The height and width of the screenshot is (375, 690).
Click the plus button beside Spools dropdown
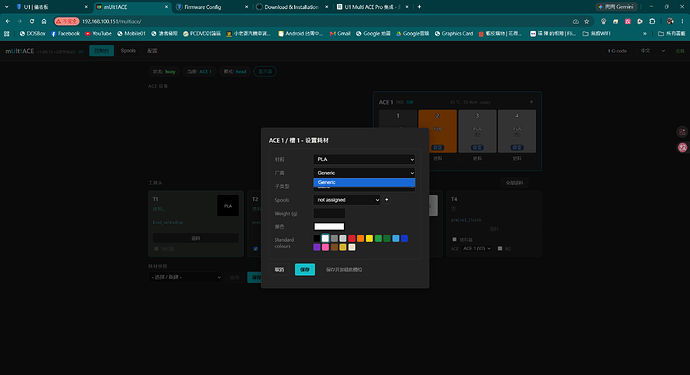coord(386,200)
